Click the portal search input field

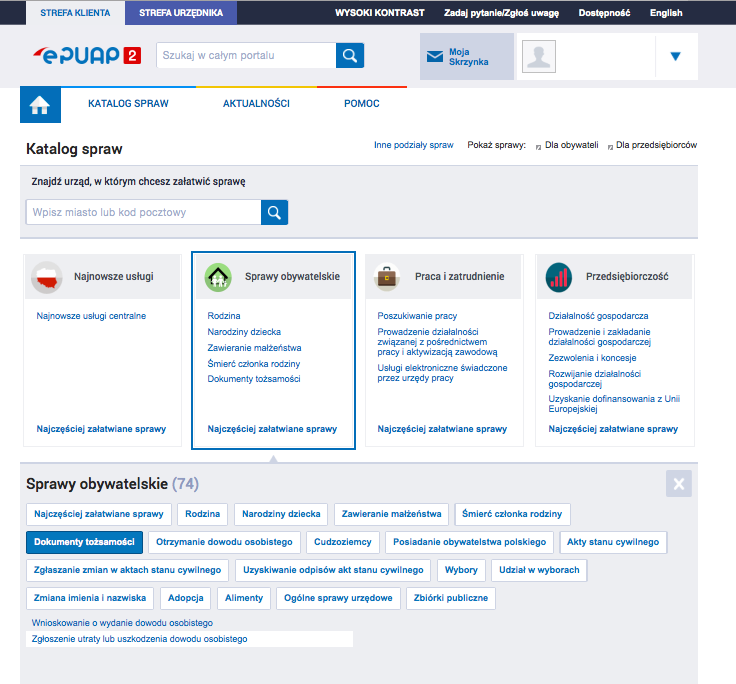246,55
